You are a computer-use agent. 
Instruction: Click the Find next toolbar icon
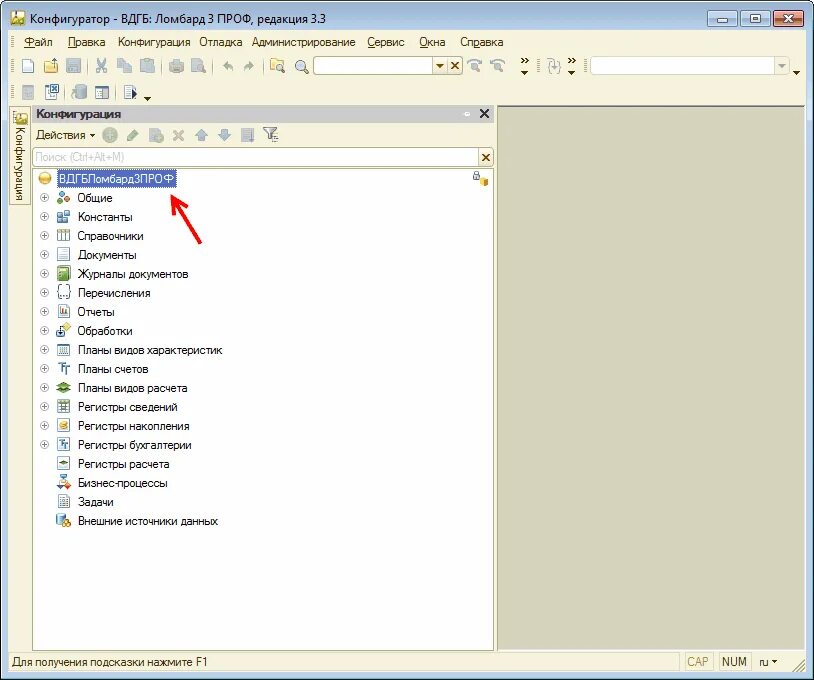click(474, 66)
